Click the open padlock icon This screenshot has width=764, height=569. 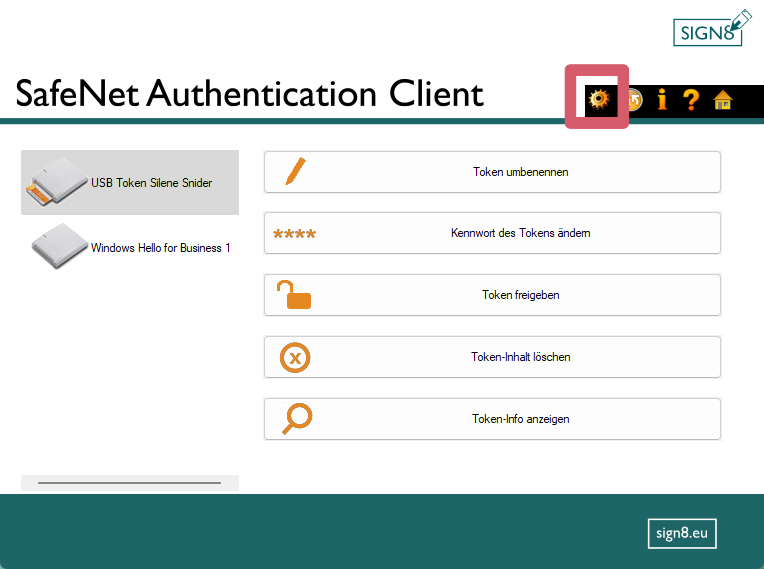tap(294, 294)
